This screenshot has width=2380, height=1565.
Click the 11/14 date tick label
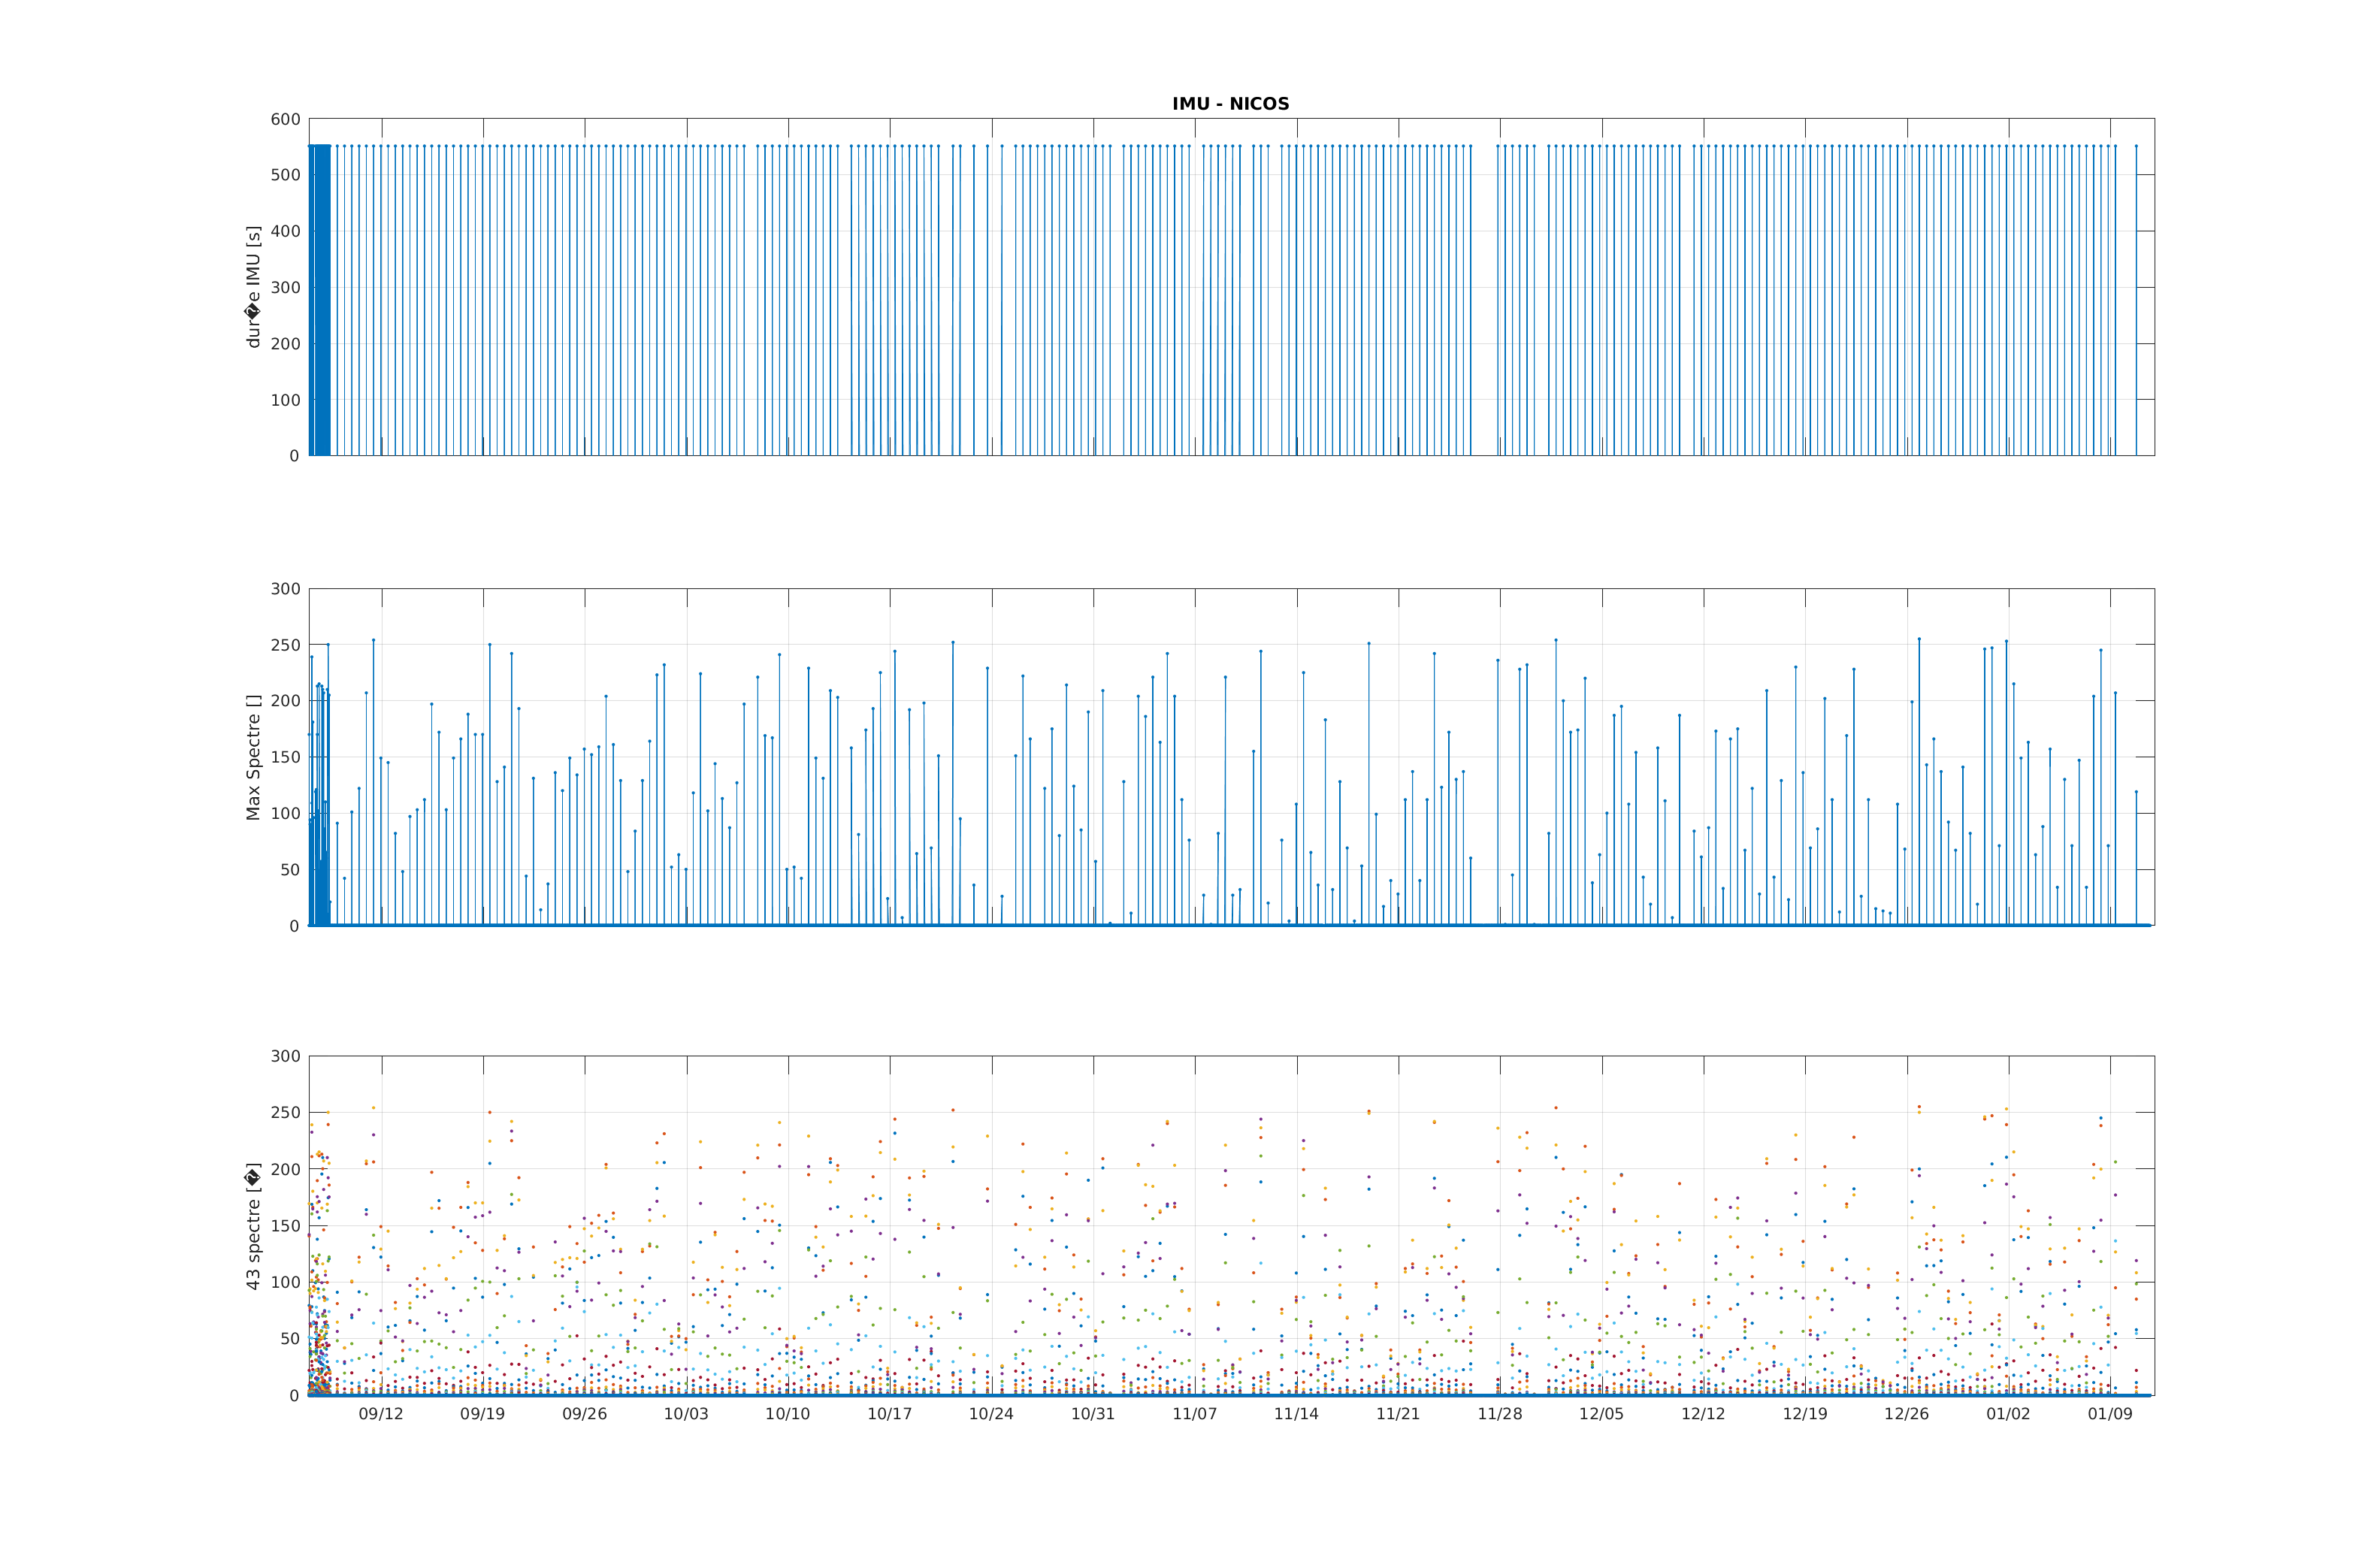[1296, 1414]
